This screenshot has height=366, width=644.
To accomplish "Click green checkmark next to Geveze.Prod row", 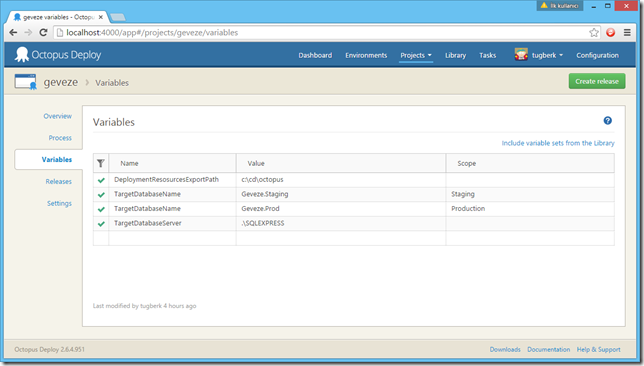I will point(101,209).
